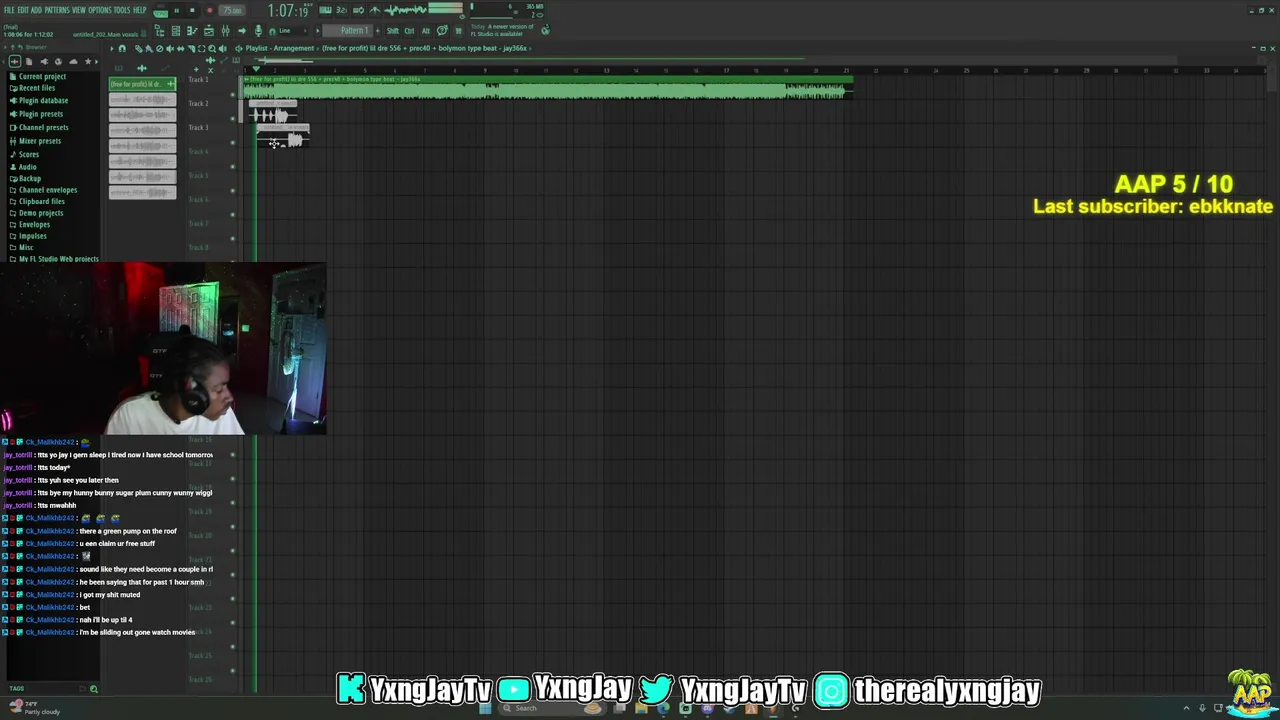Mute Track 2 with its green dot
This screenshot has height=720, width=1280.
pyautogui.click(x=233, y=118)
